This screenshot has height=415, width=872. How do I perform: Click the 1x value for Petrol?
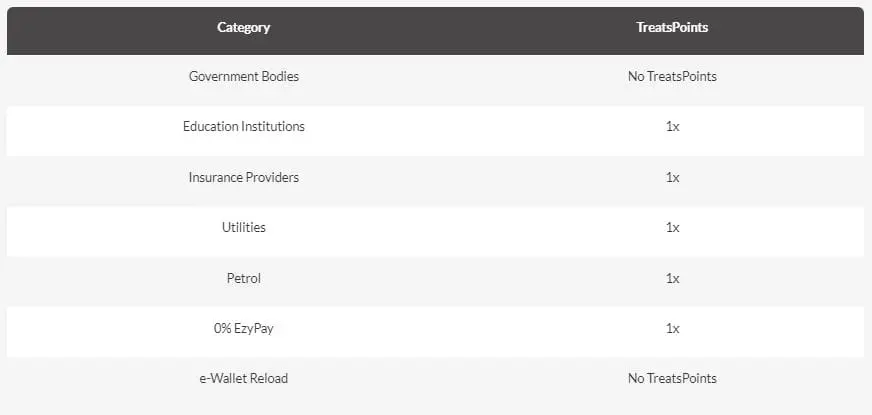672,278
